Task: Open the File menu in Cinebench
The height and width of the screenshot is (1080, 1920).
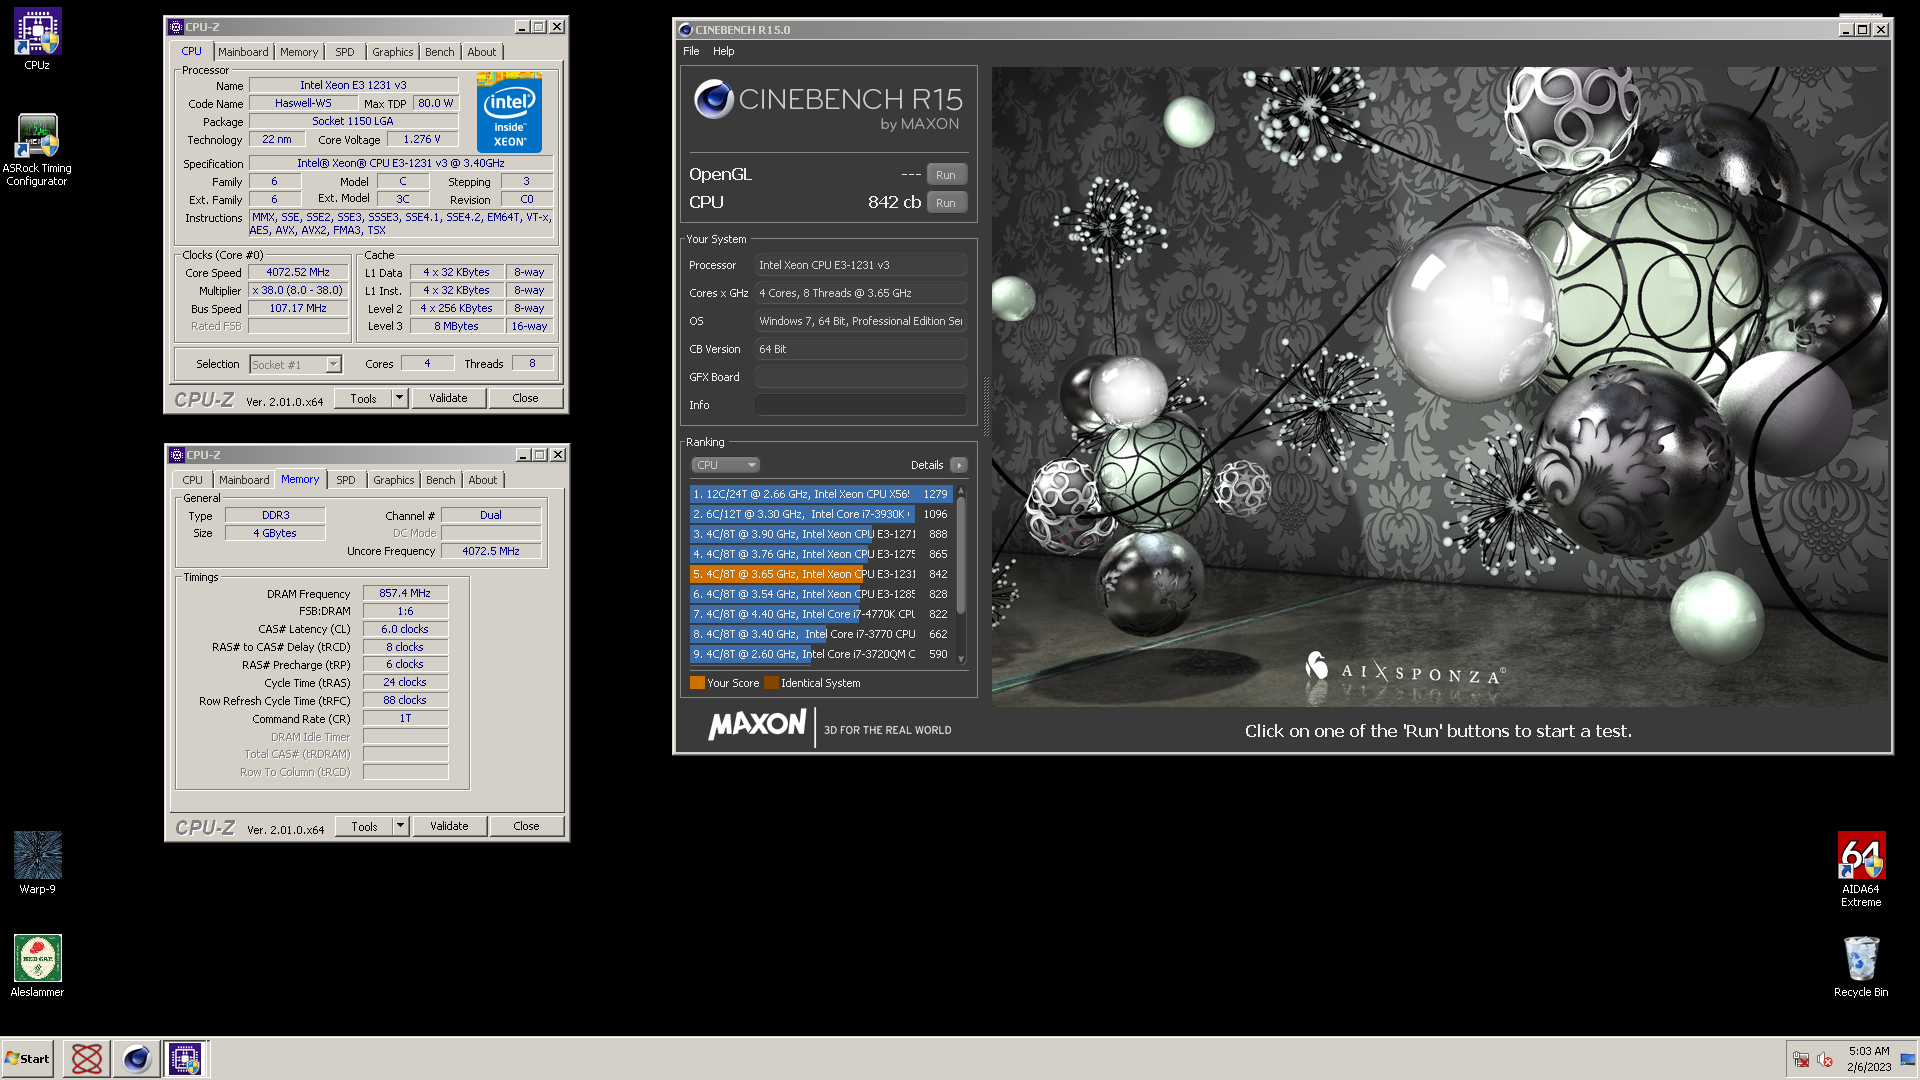Action: click(x=691, y=51)
